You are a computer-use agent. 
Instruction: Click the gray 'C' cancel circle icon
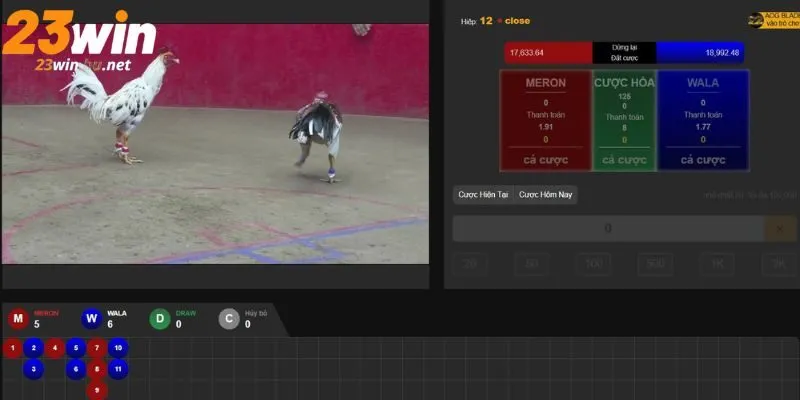coord(229,319)
